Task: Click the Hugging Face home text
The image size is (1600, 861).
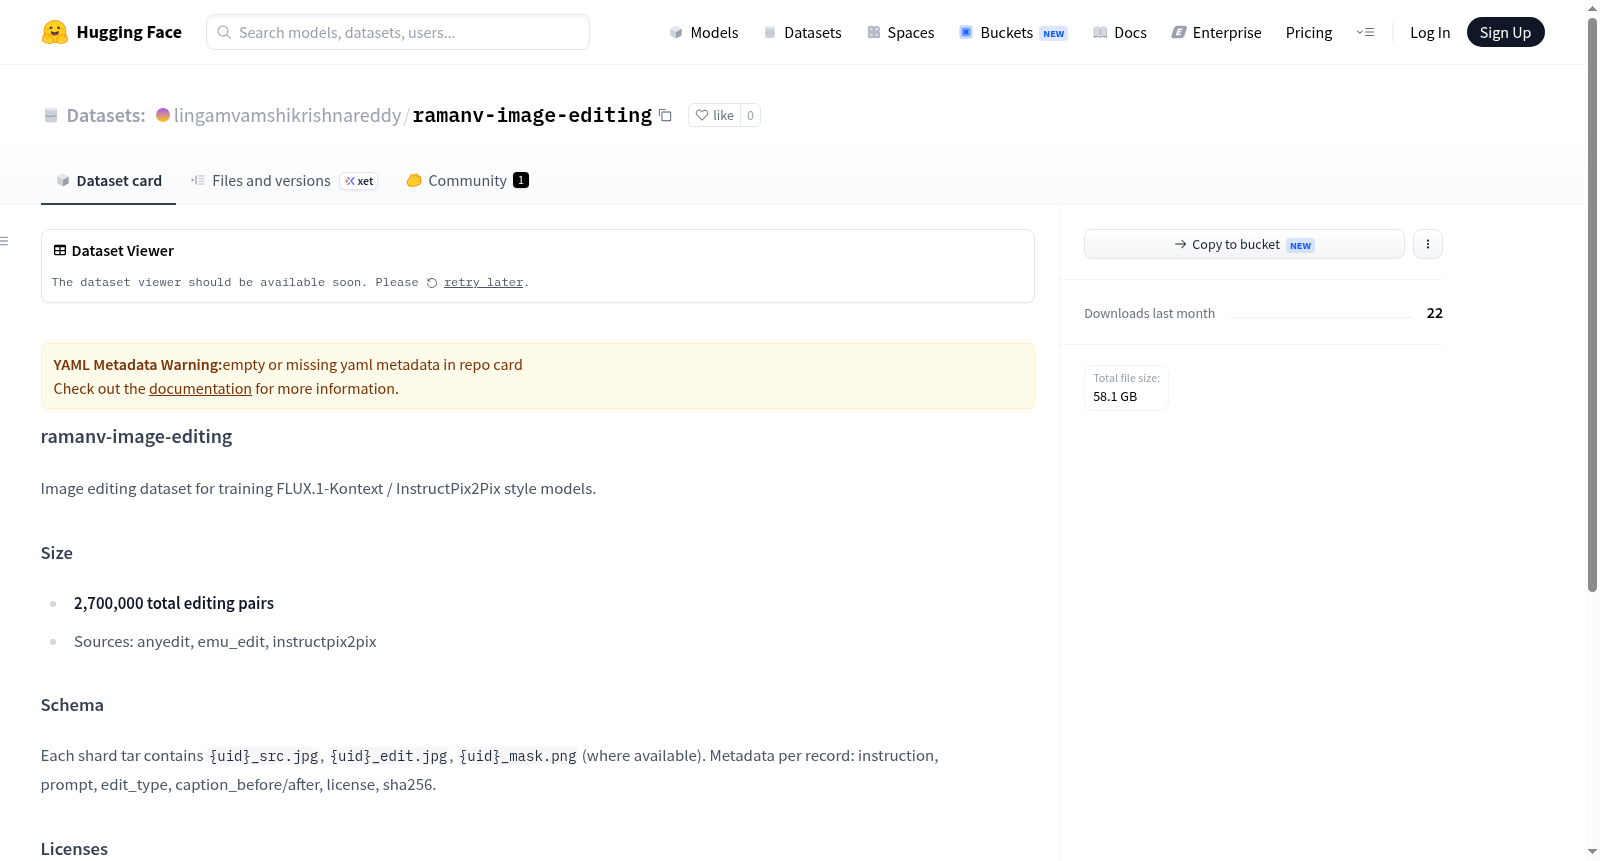Action: tap(129, 32)
